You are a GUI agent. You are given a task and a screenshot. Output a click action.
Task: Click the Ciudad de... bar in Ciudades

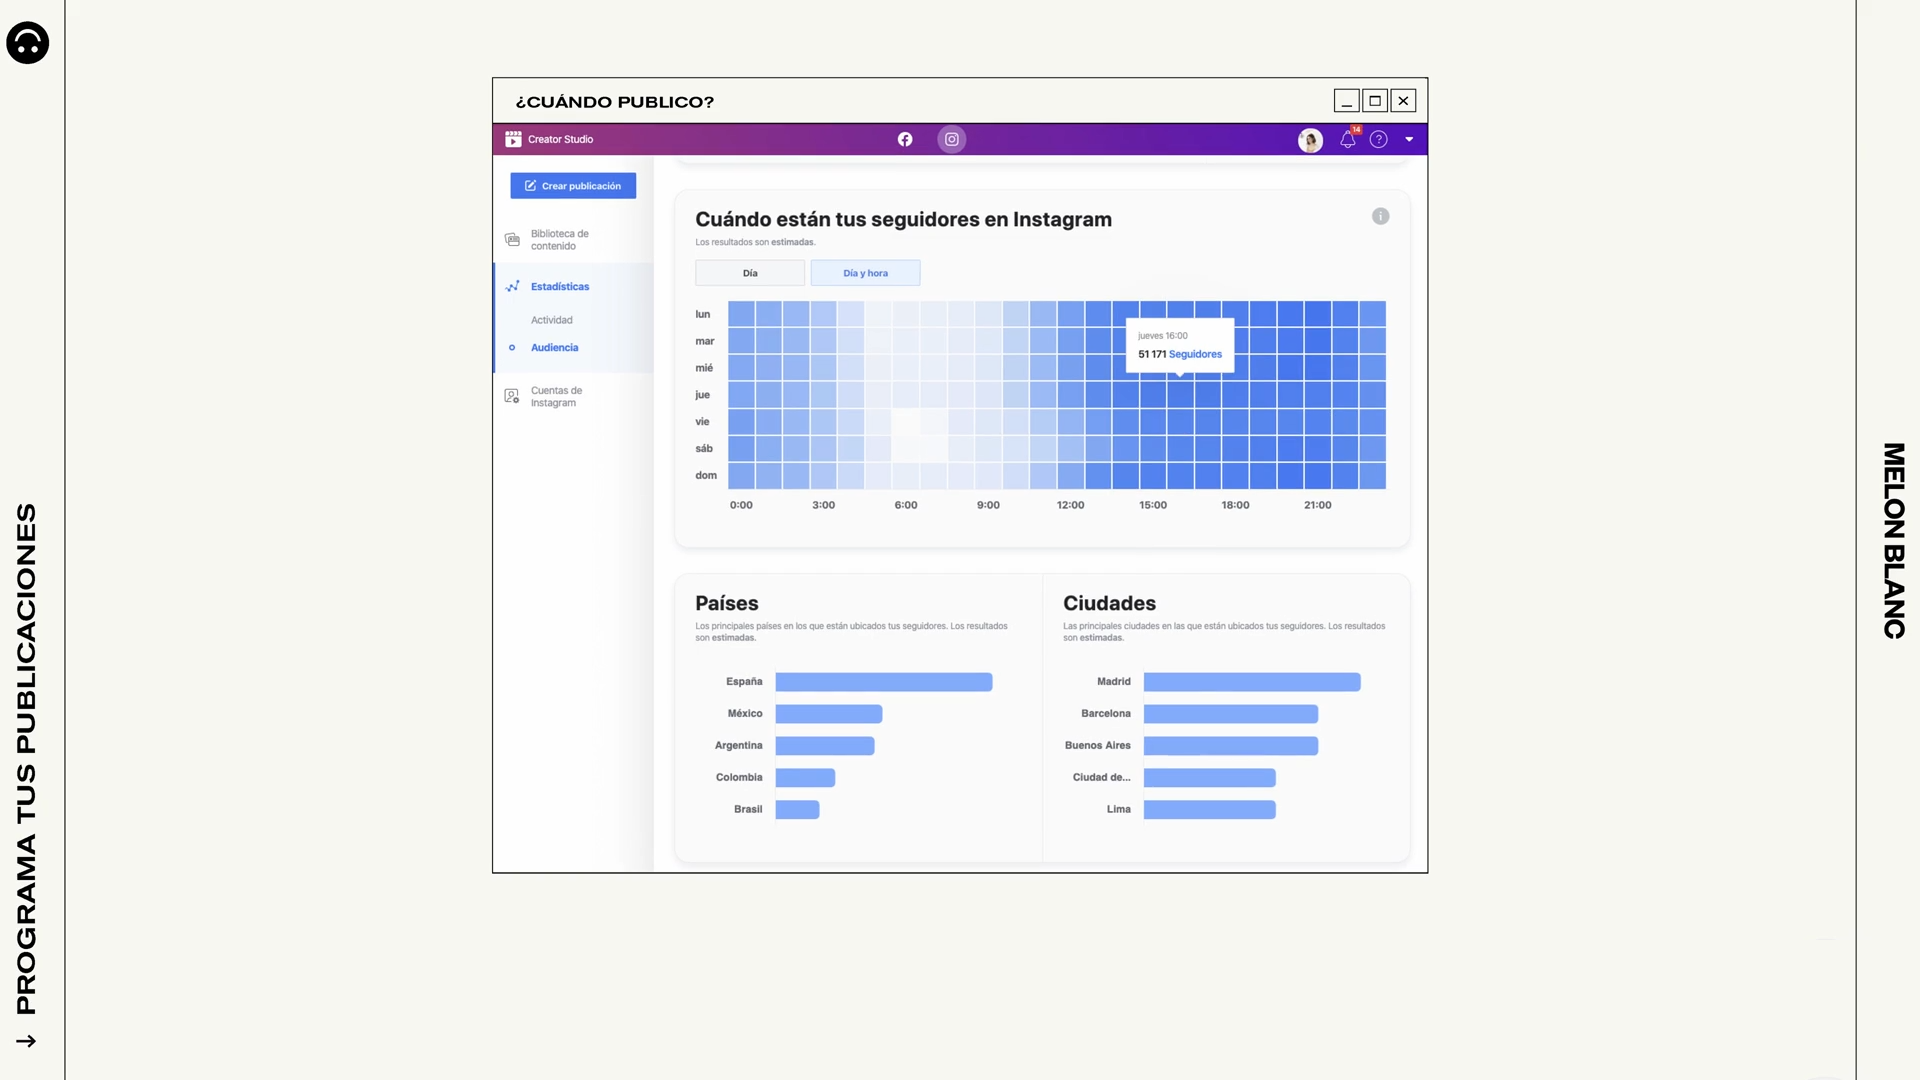[x=1210, y=778]
